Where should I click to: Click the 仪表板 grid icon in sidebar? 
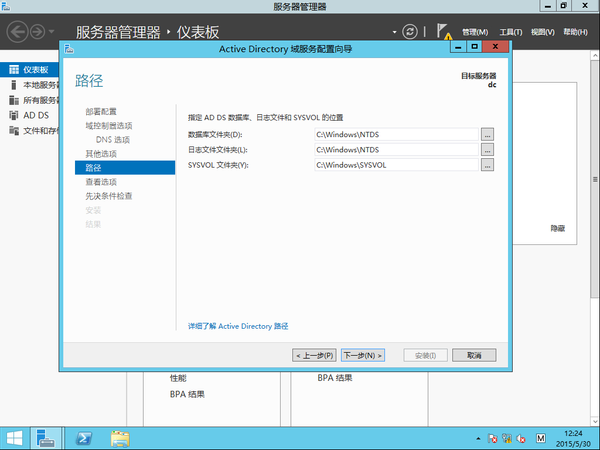(14, 70)
